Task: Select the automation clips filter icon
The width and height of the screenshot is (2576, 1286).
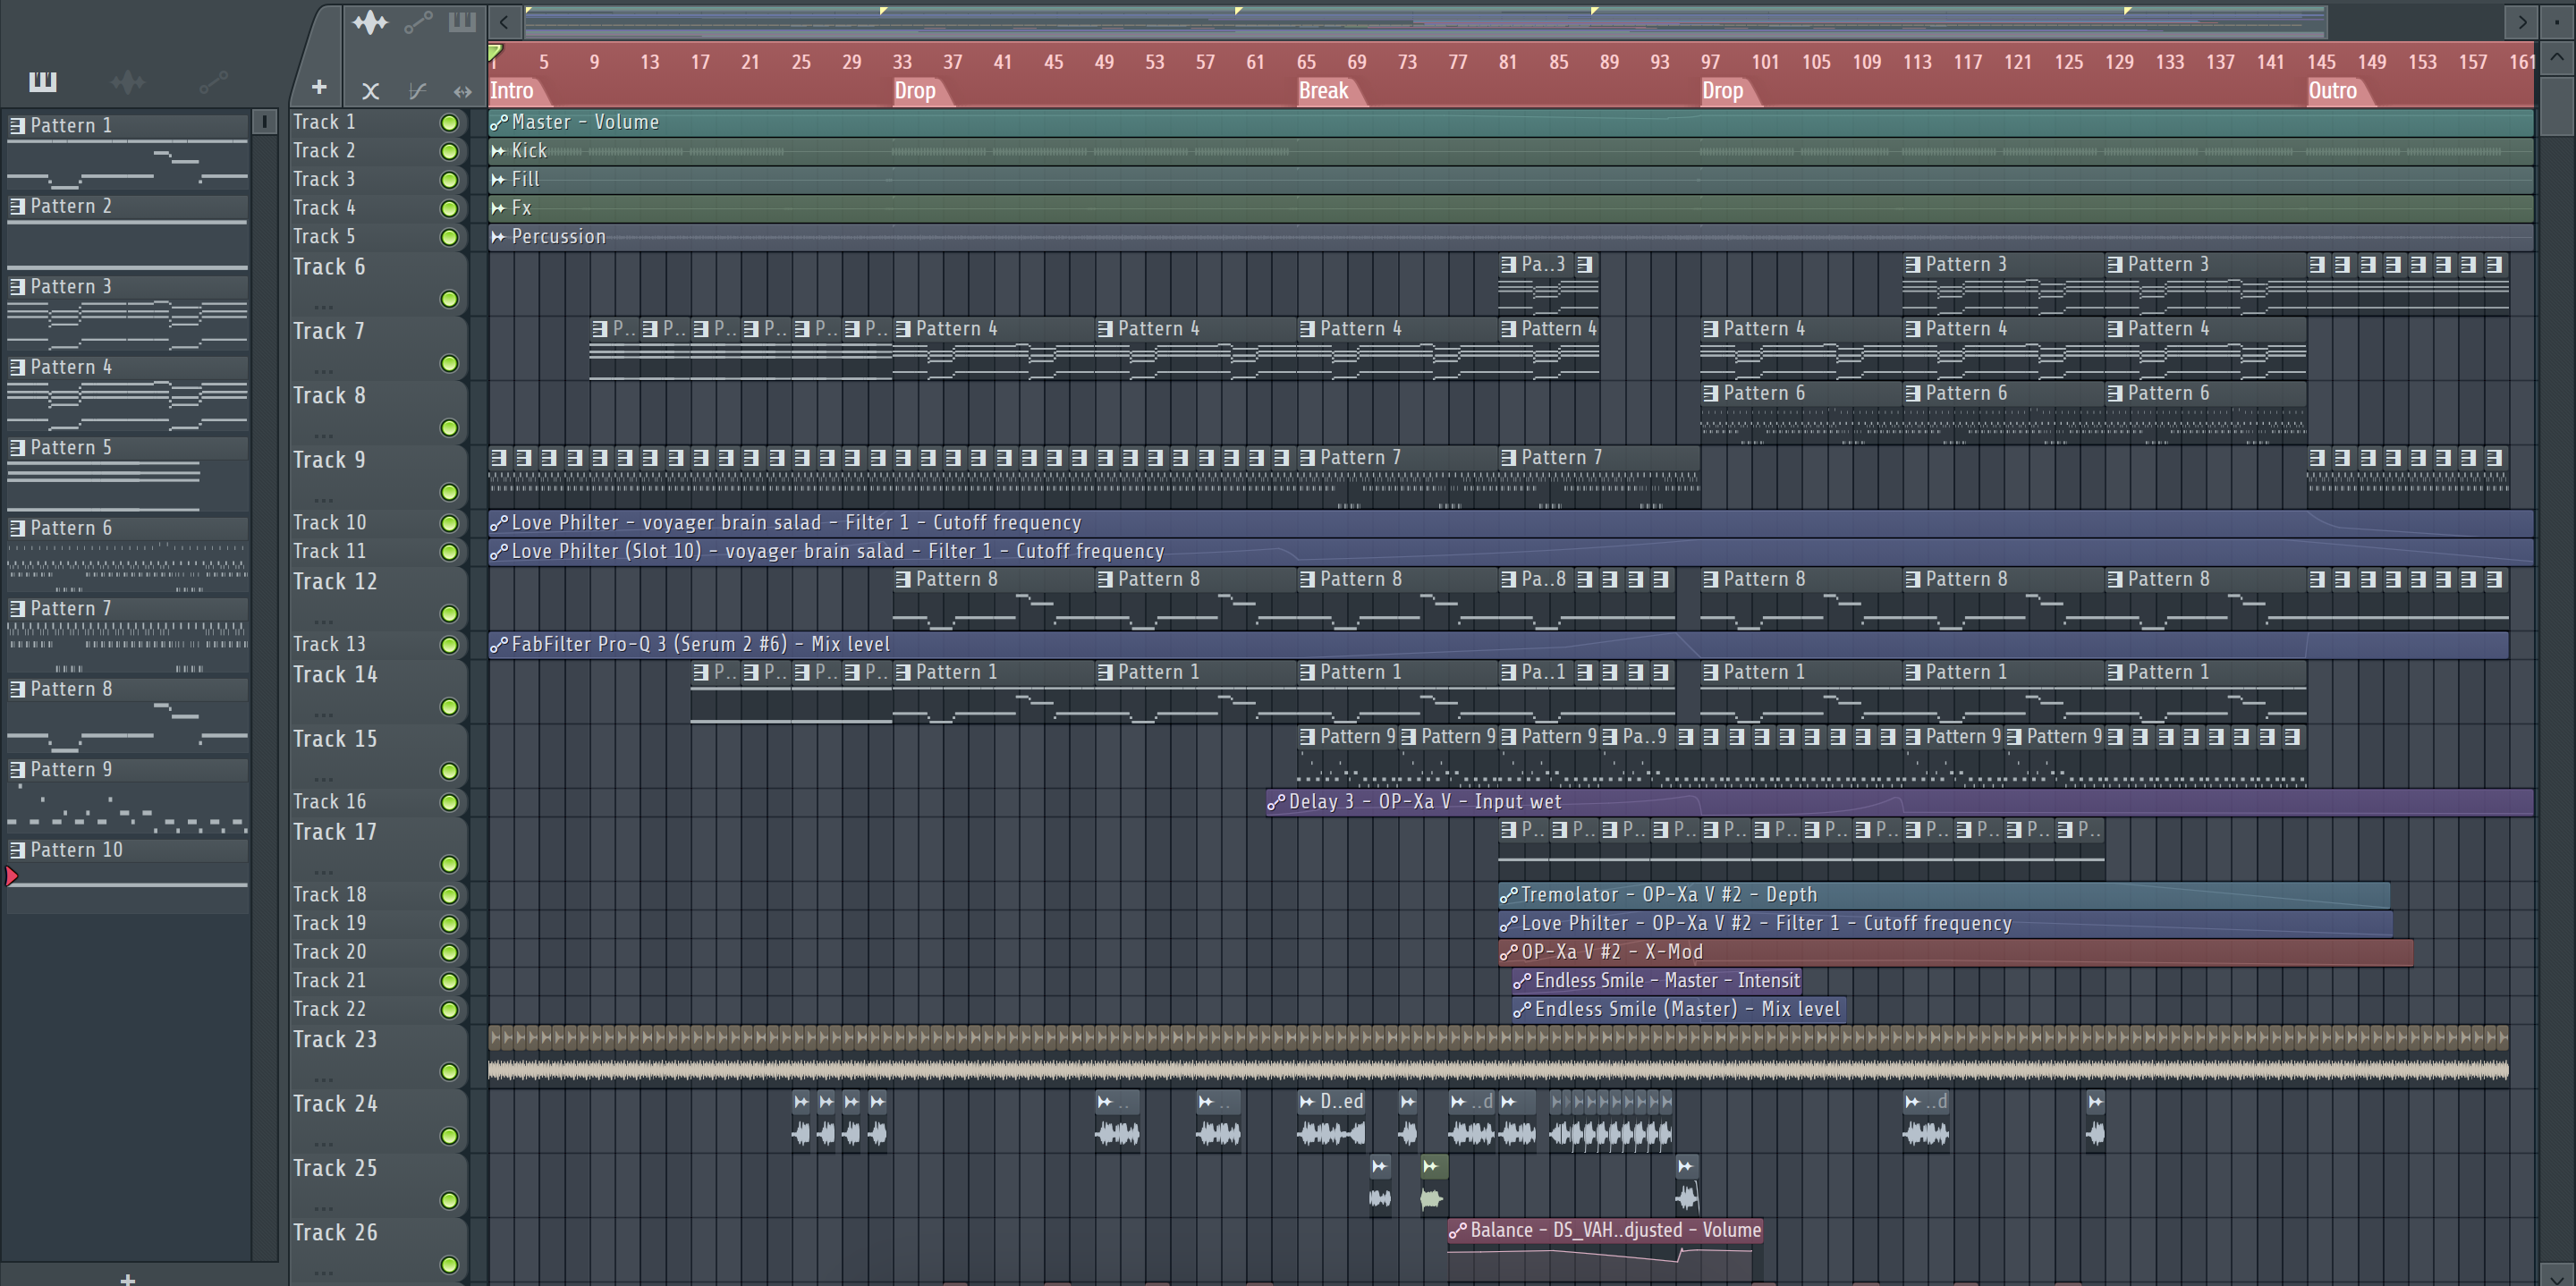Action: tap(418, 22)
